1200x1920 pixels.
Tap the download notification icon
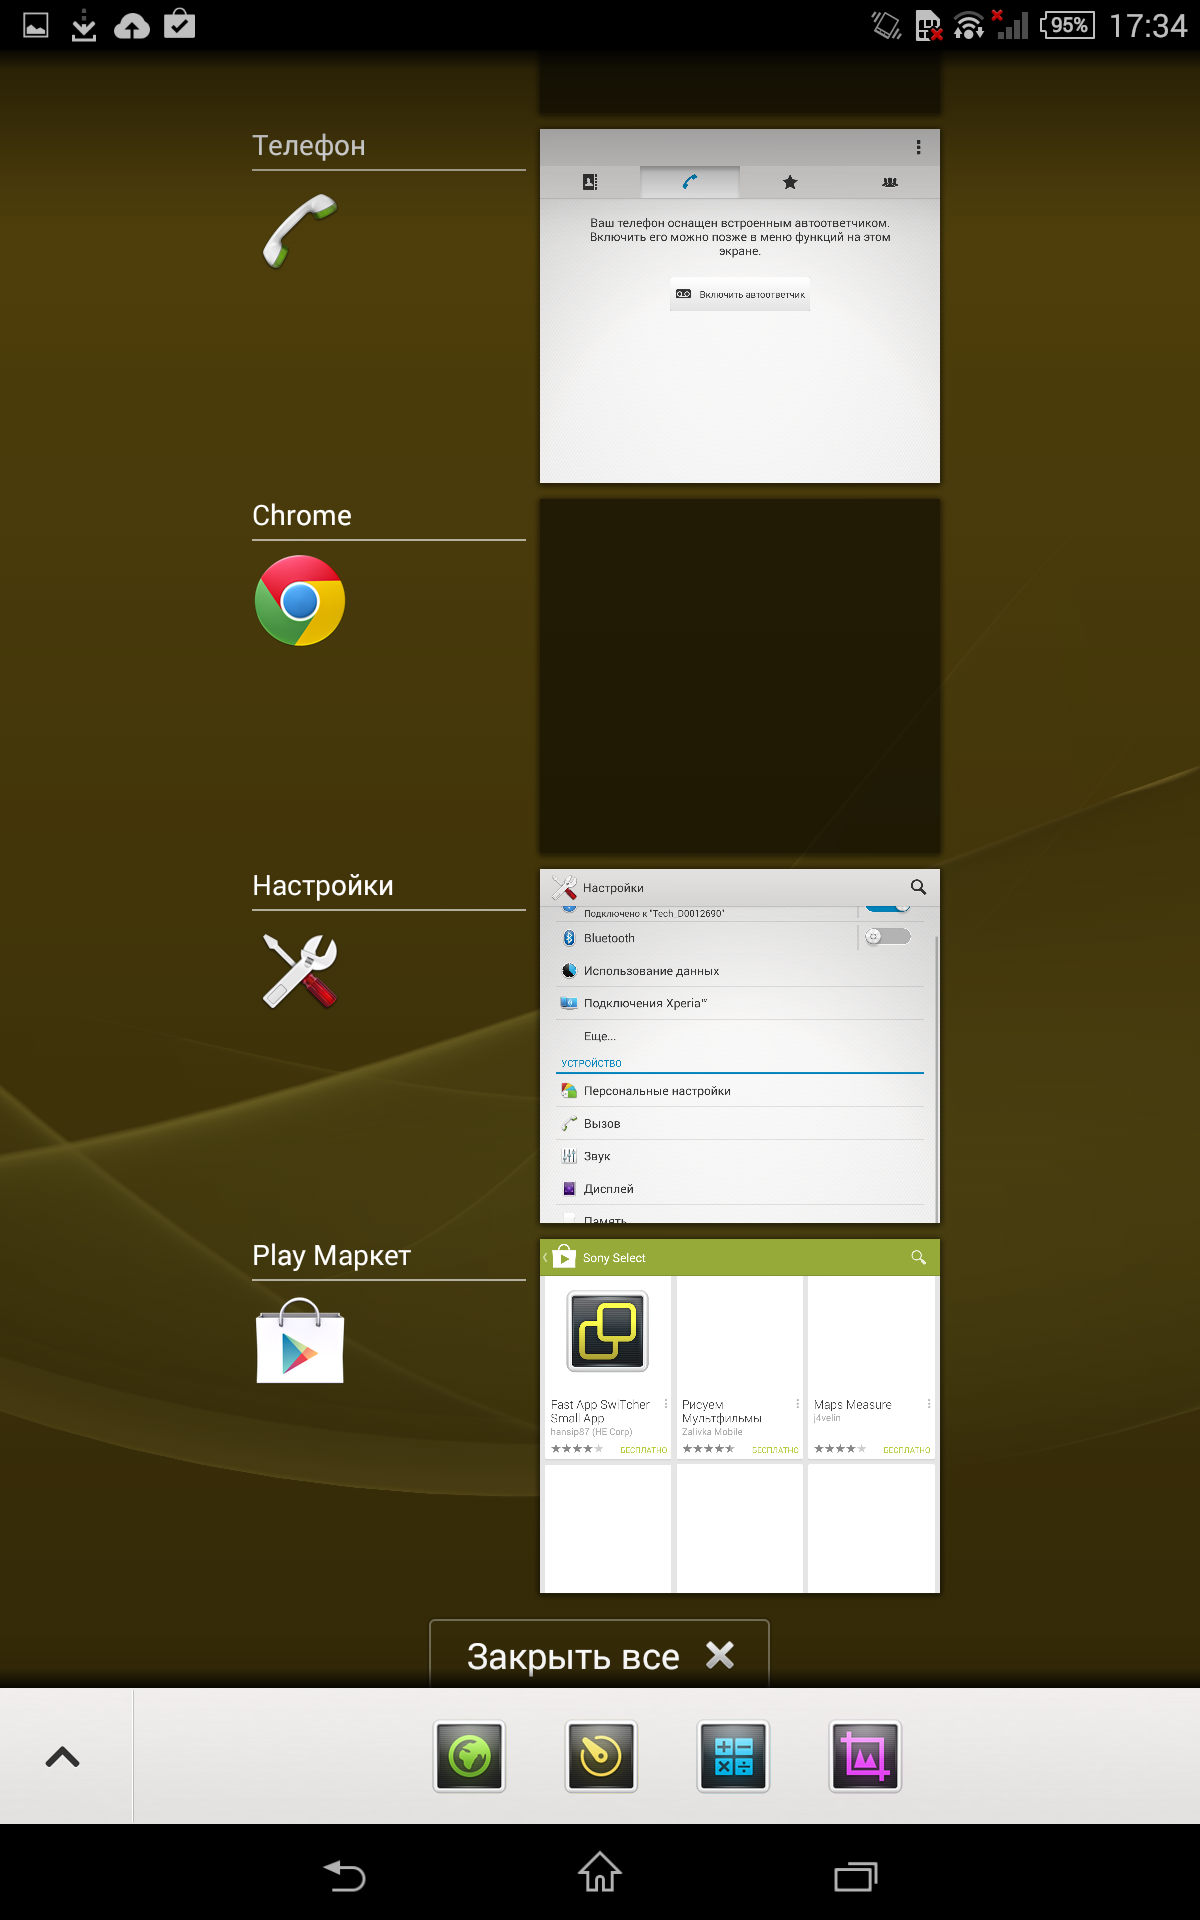pyautogui.click(x=84, y=25)
